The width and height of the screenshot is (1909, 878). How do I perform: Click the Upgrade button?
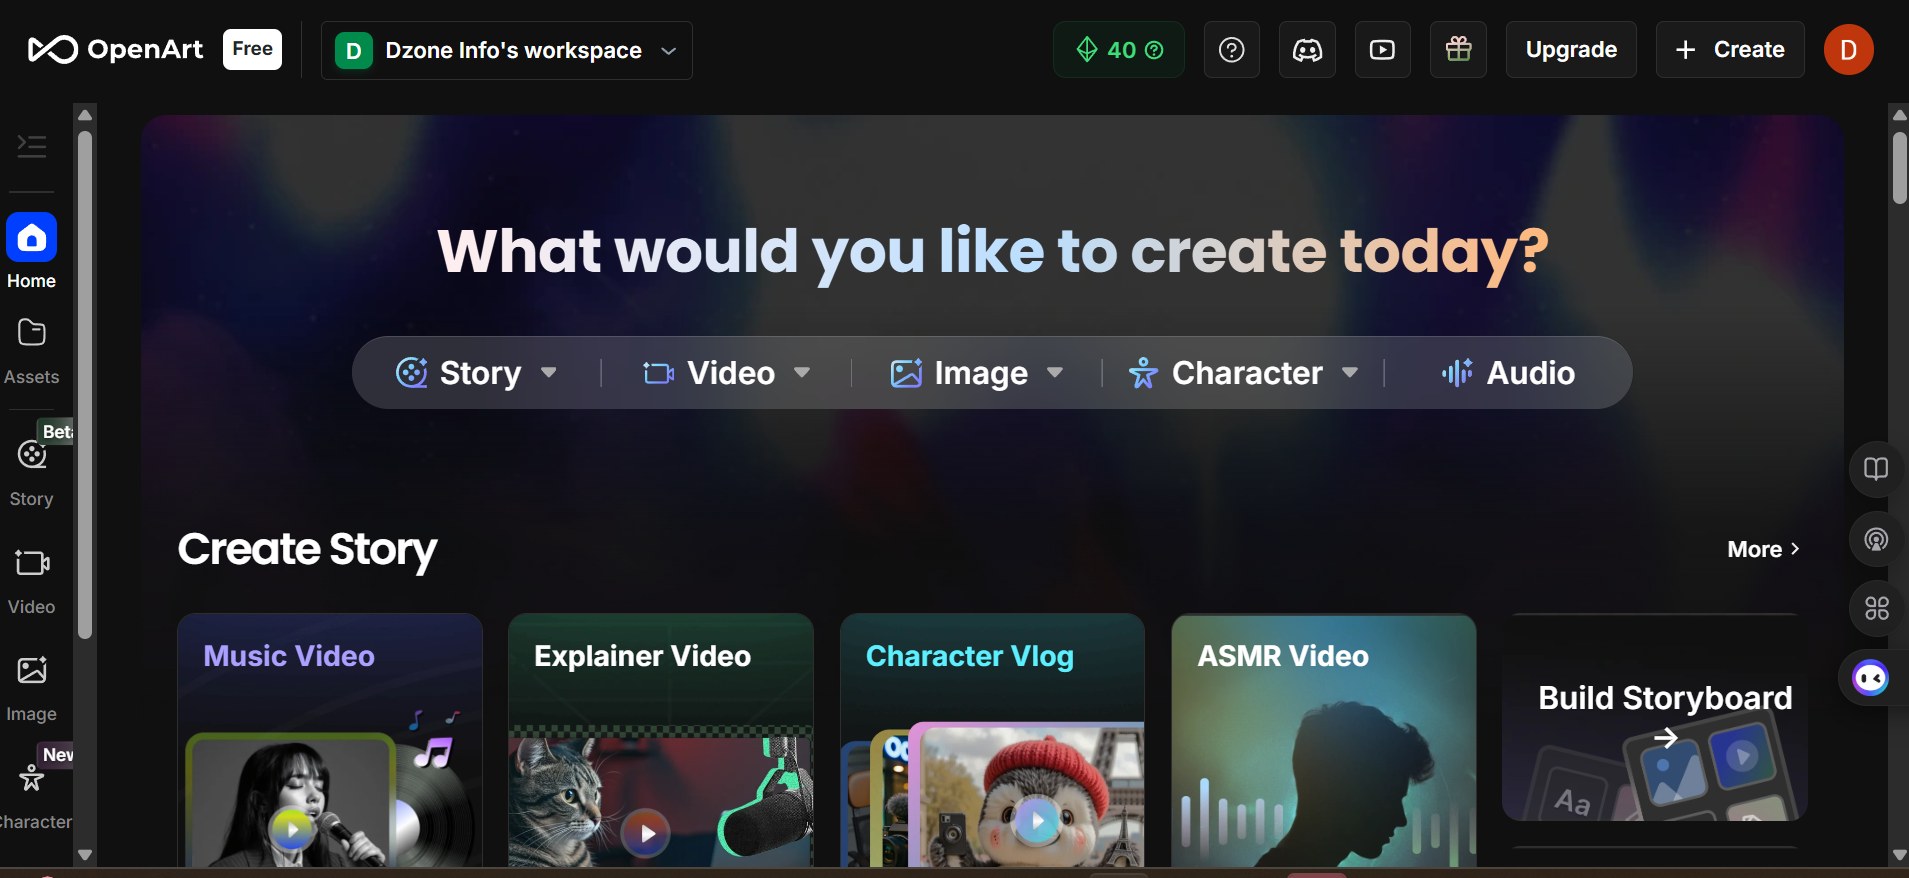pos(1571,50)
